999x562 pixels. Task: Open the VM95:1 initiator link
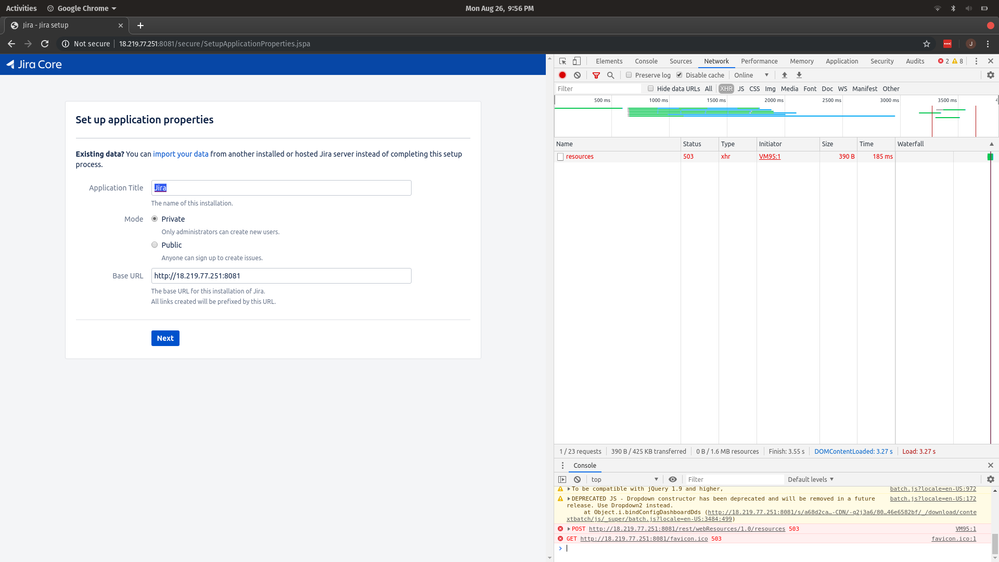769,157
